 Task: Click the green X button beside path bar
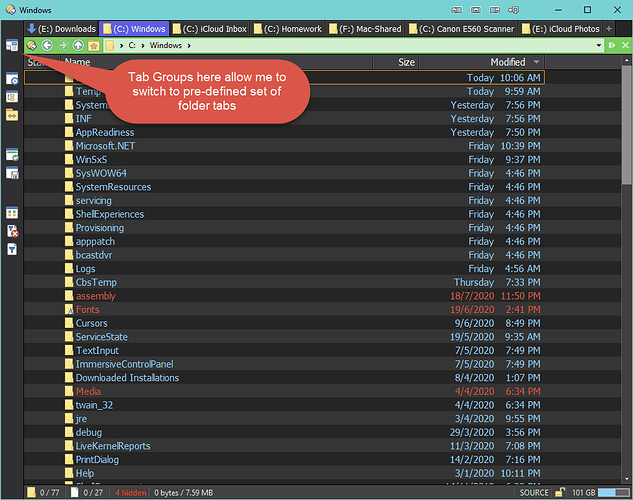625,45
